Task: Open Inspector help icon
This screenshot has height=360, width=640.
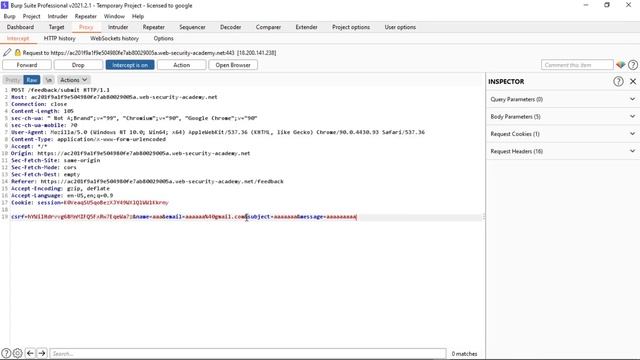Action: 618,81
